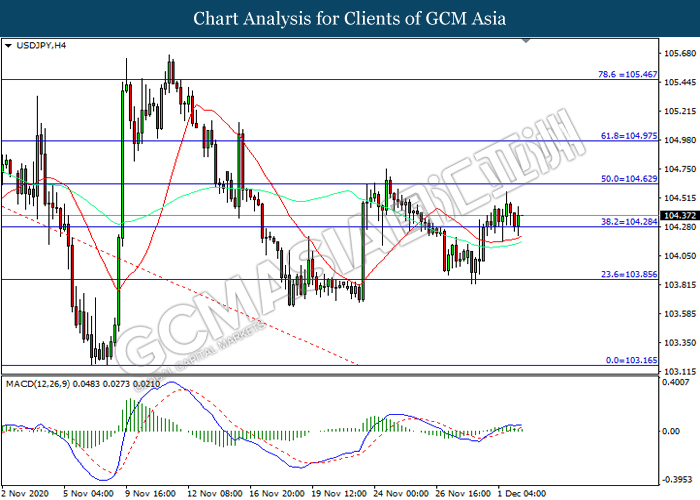
Task: Click the 2 Nov 2020 date label
Action: tap(25, 493)
